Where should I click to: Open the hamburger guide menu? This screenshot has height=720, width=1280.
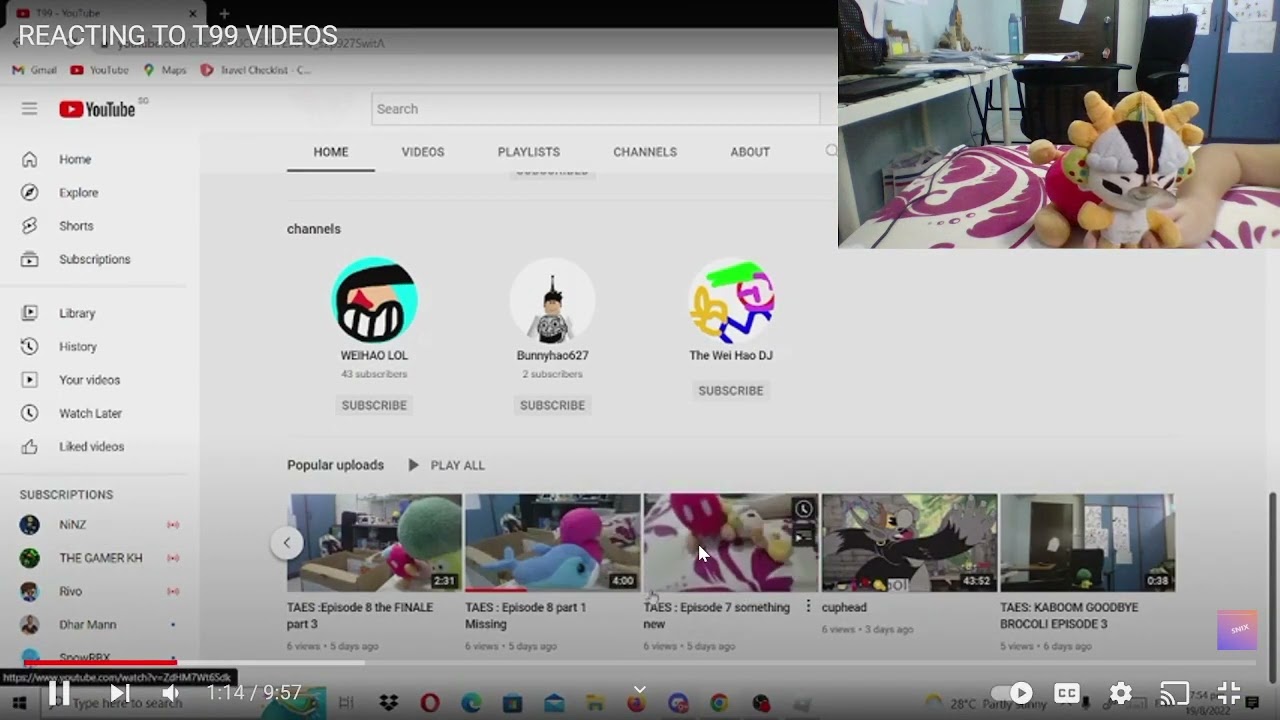pos(29,109)
